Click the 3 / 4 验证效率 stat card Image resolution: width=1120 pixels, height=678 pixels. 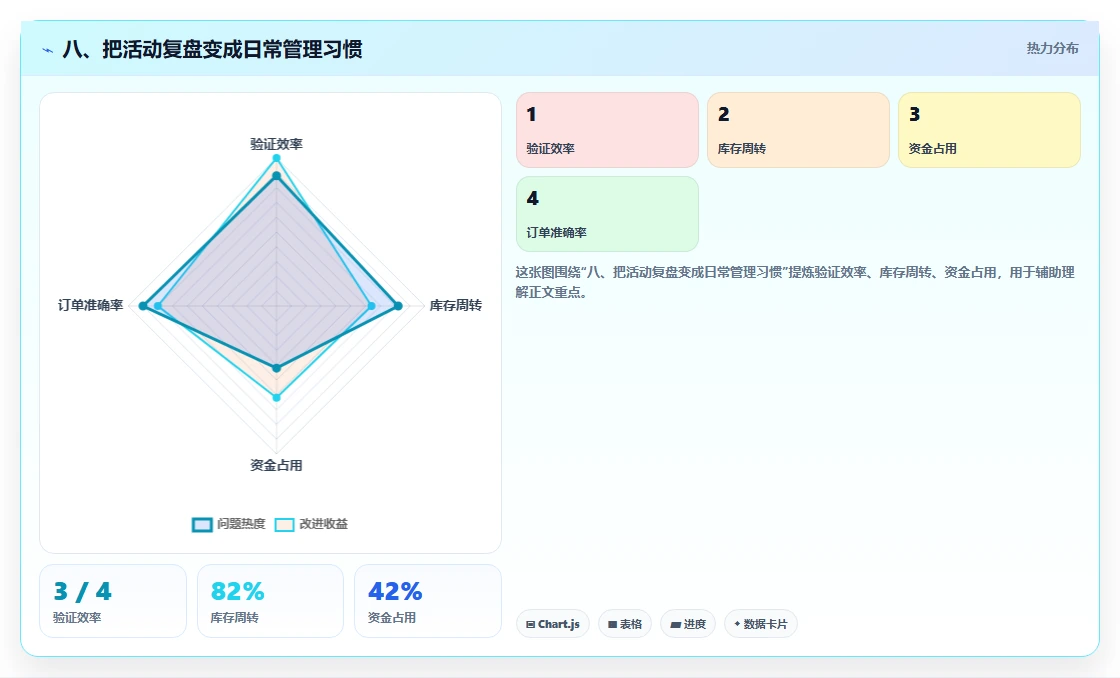click(x=113, y=601)
